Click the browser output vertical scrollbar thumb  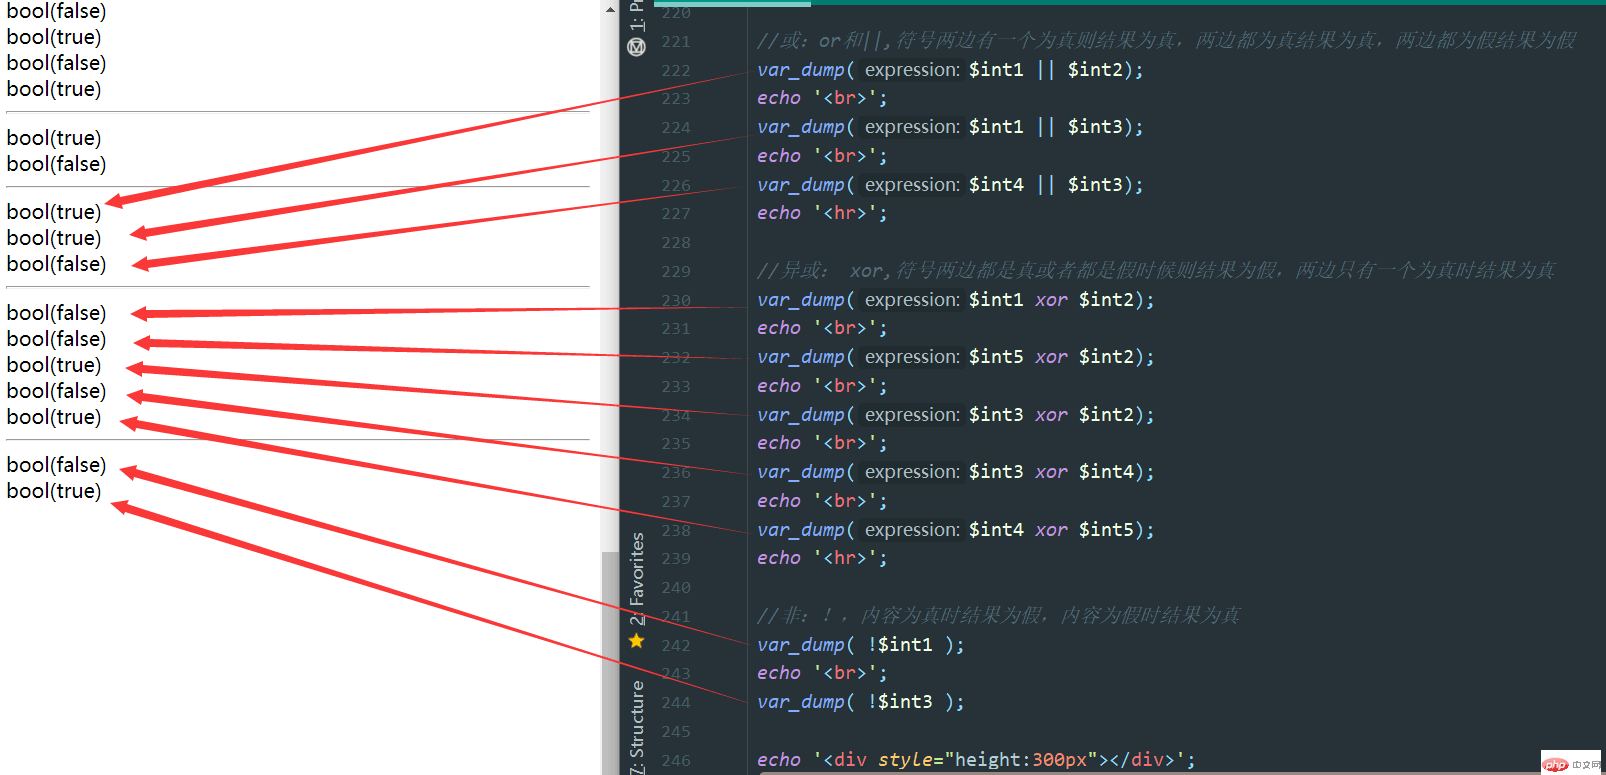click(x=610, y=662)
